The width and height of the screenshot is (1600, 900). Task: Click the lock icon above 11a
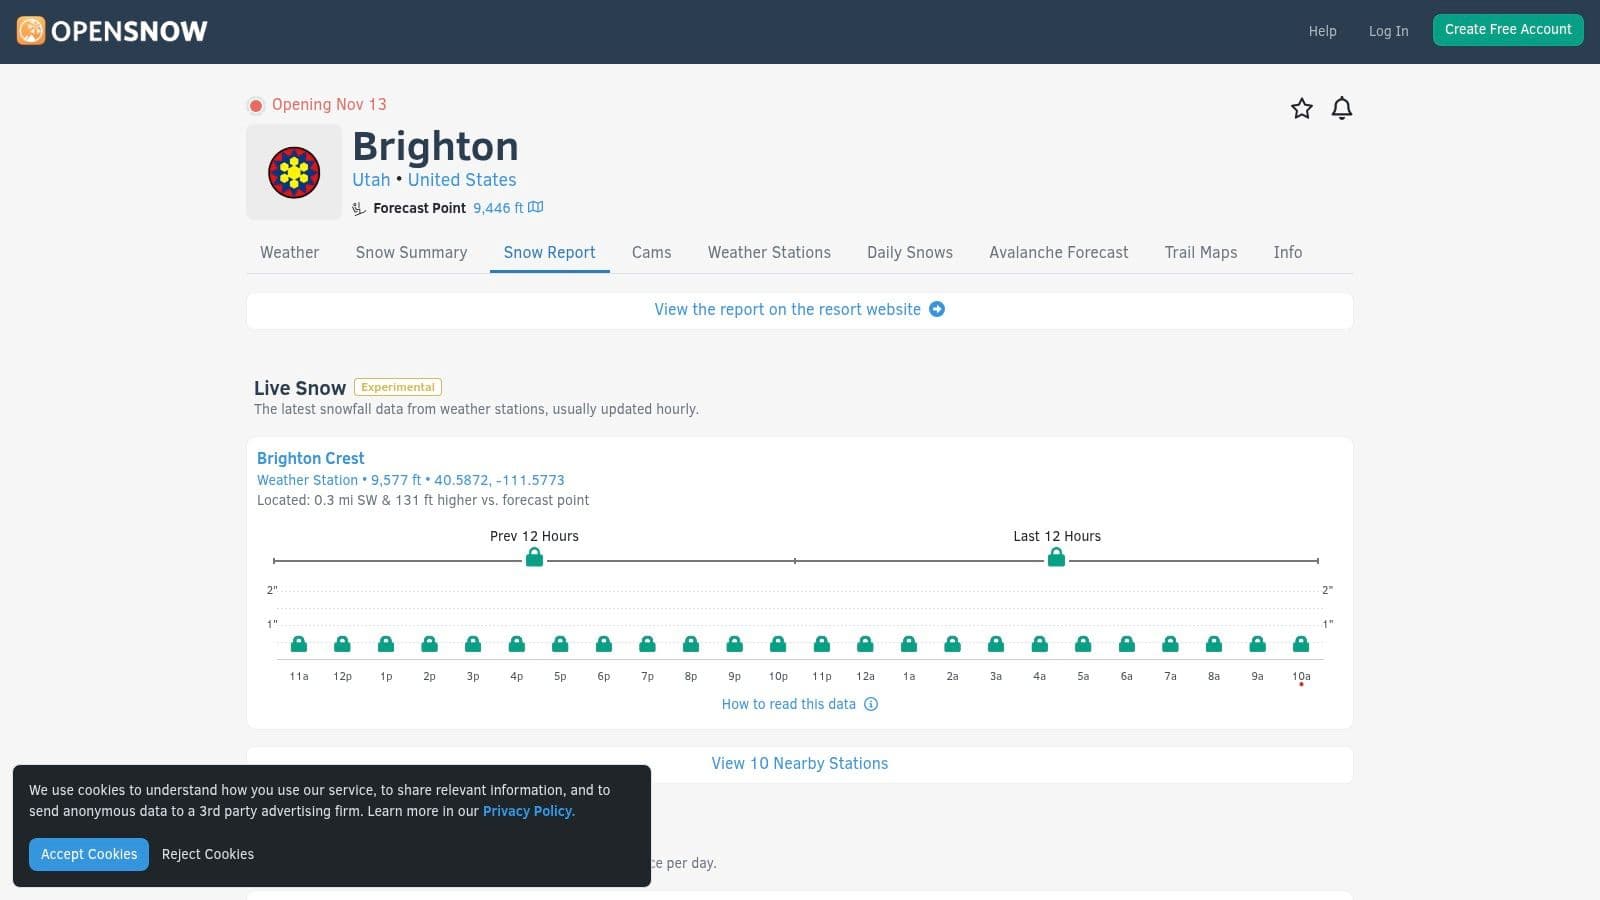299,644
